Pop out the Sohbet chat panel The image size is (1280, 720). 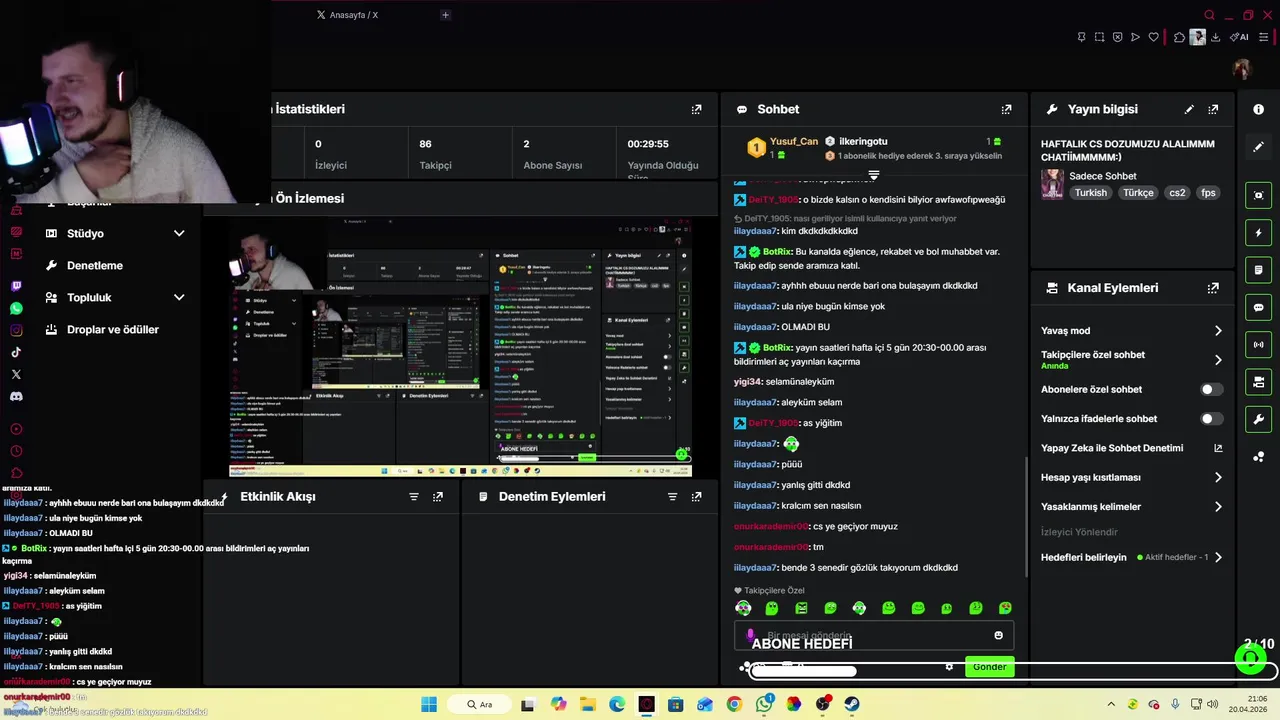(1006, 109)
